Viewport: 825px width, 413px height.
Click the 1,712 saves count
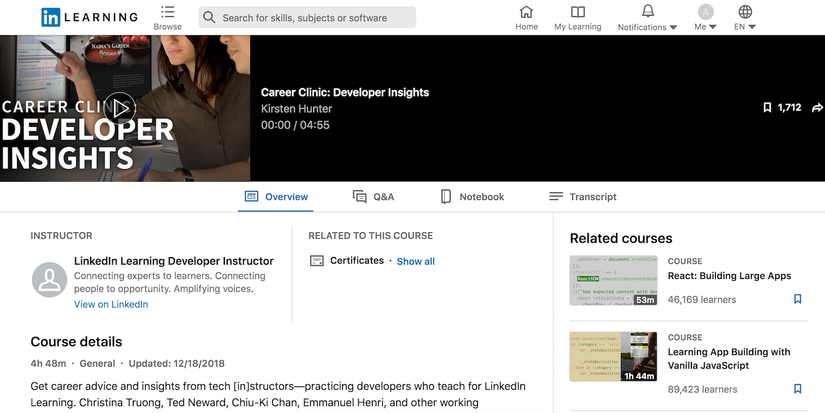coord(790,108)
